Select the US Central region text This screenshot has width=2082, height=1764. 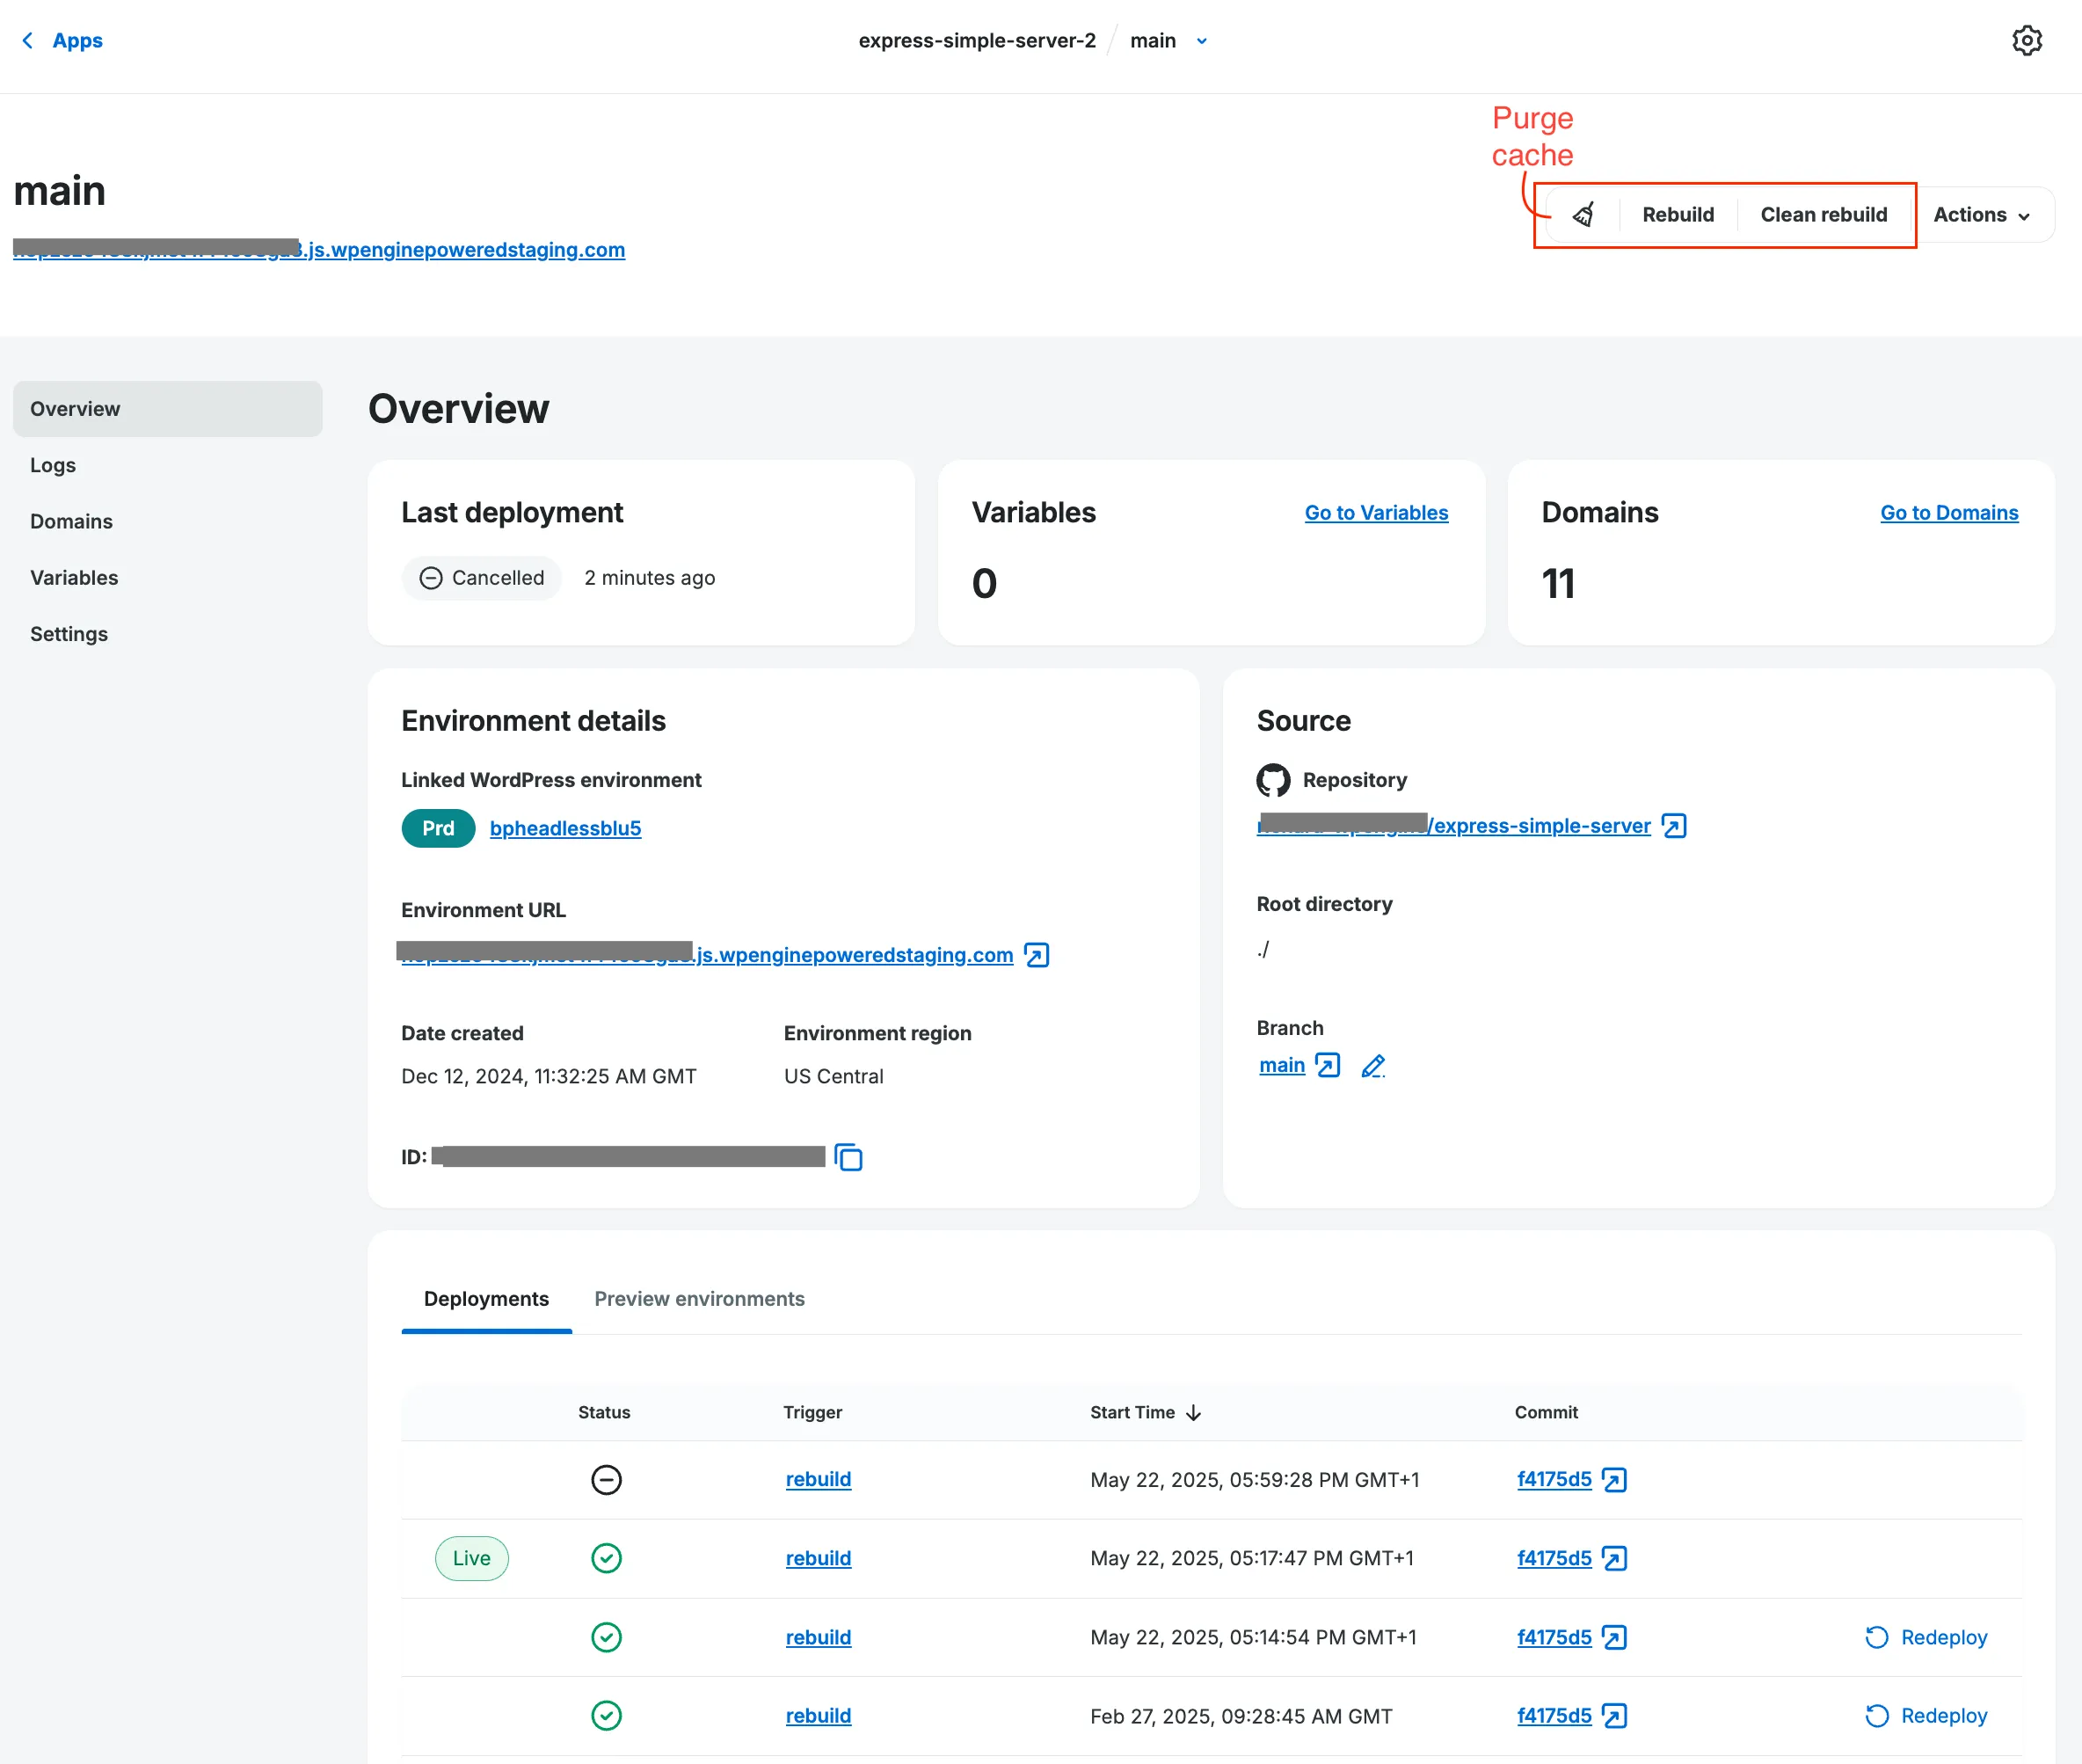(x=834, y=1077)
